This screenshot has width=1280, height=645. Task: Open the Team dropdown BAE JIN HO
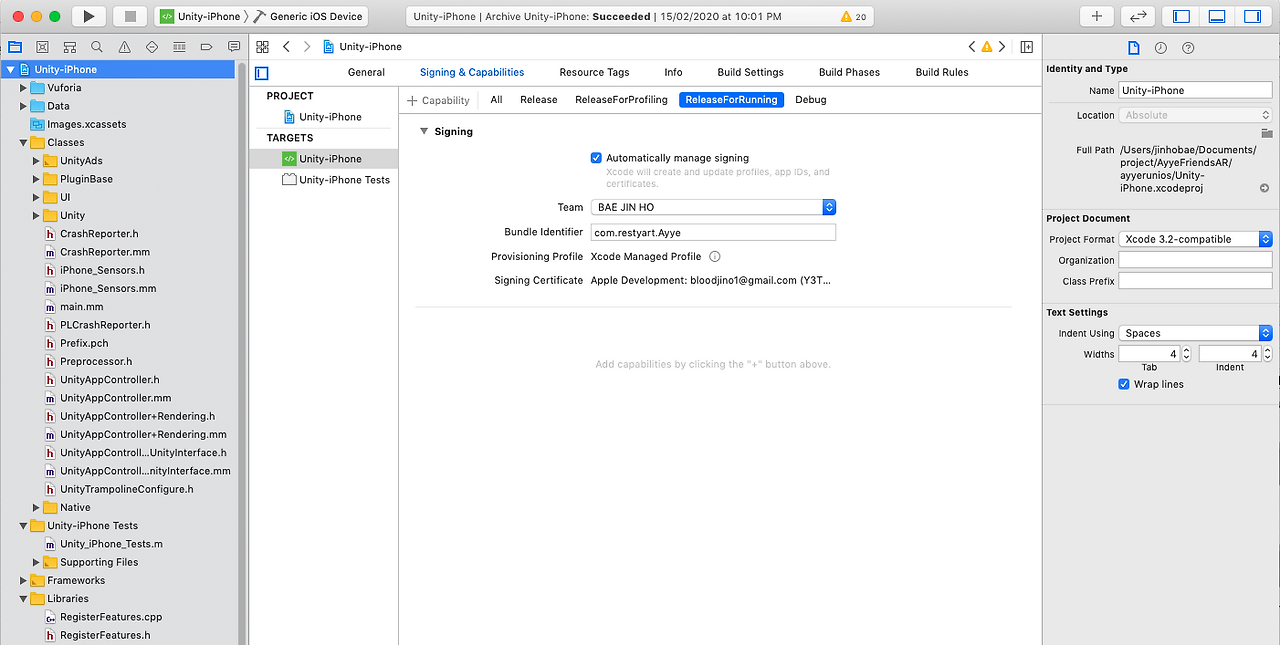pyautogui.click(x=713, y=207)
